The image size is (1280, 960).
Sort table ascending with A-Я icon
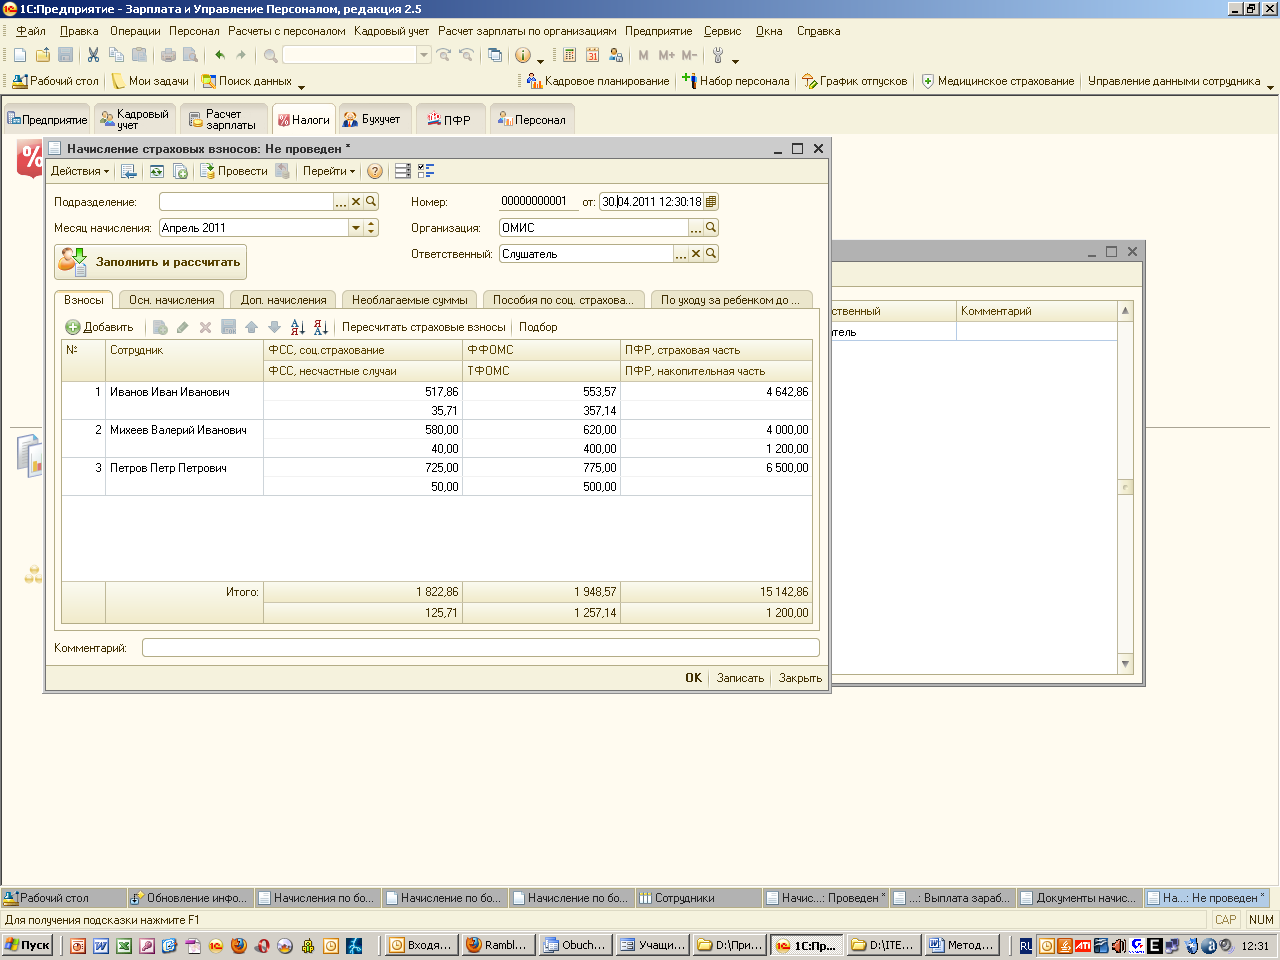pos(298,327)
